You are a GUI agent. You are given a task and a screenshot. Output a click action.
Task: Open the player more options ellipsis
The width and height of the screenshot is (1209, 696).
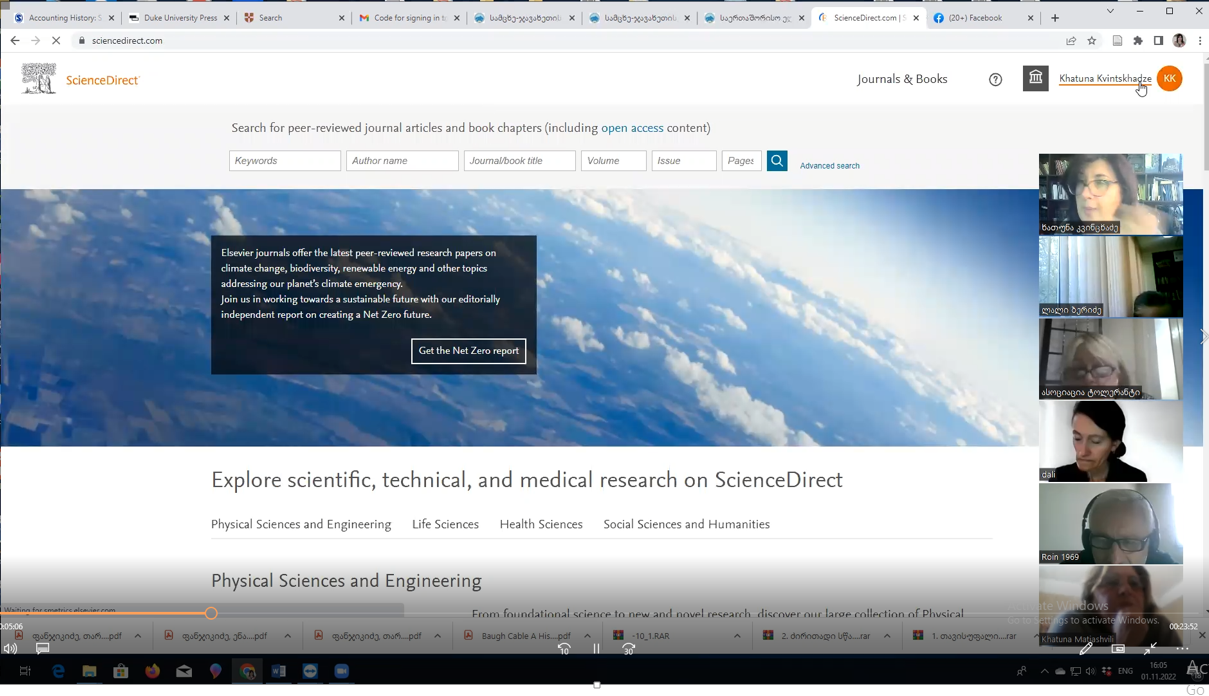(1182, 649)
